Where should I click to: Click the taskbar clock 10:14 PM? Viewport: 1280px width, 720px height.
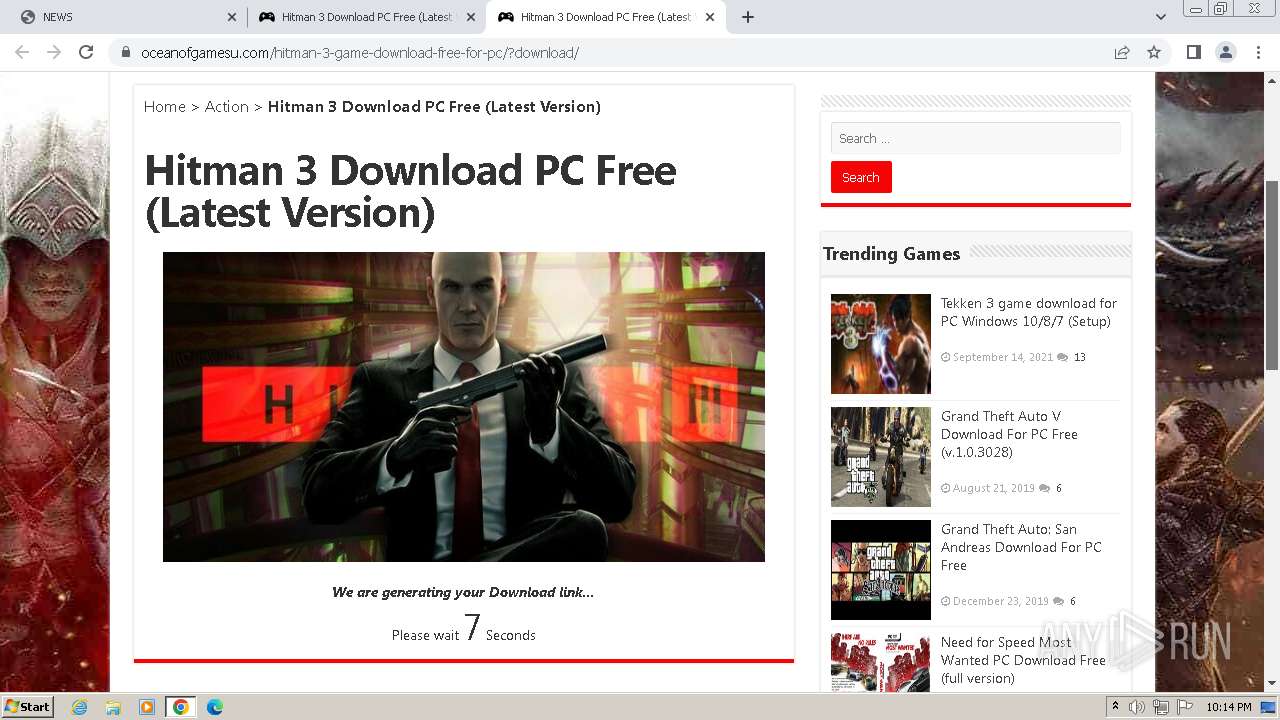pos(1229,707)
